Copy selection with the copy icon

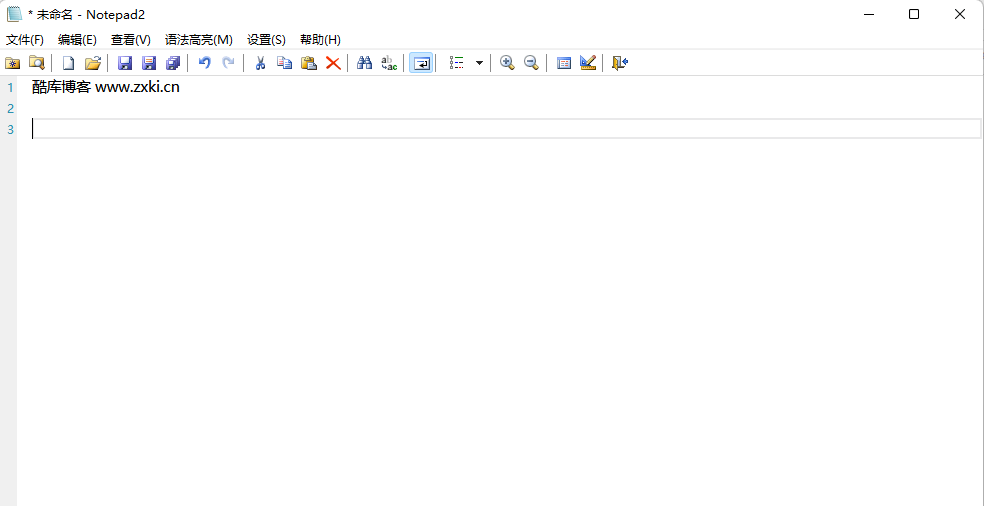point(285,63)
